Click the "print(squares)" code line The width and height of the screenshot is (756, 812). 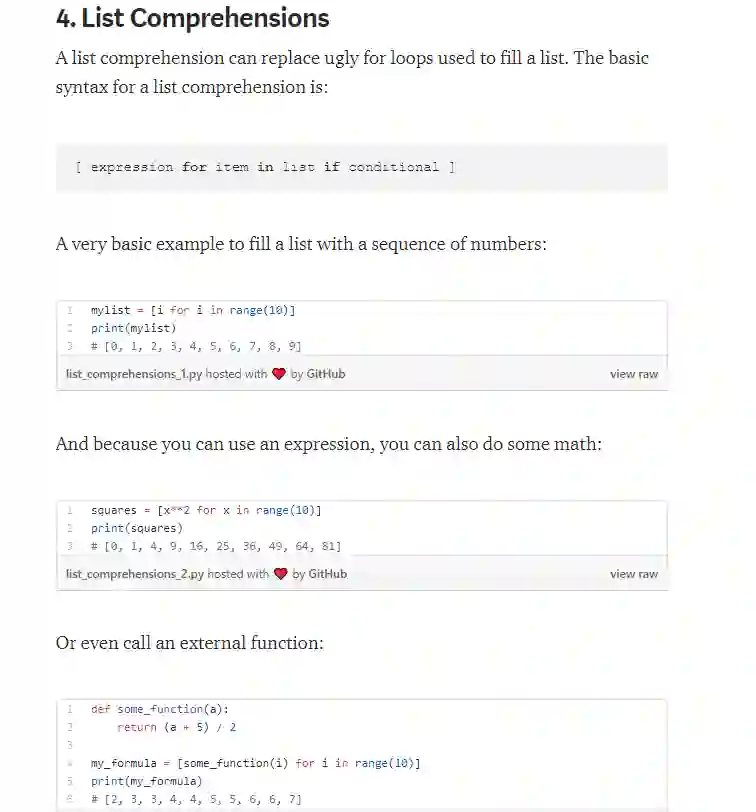(x=137, y=528)
